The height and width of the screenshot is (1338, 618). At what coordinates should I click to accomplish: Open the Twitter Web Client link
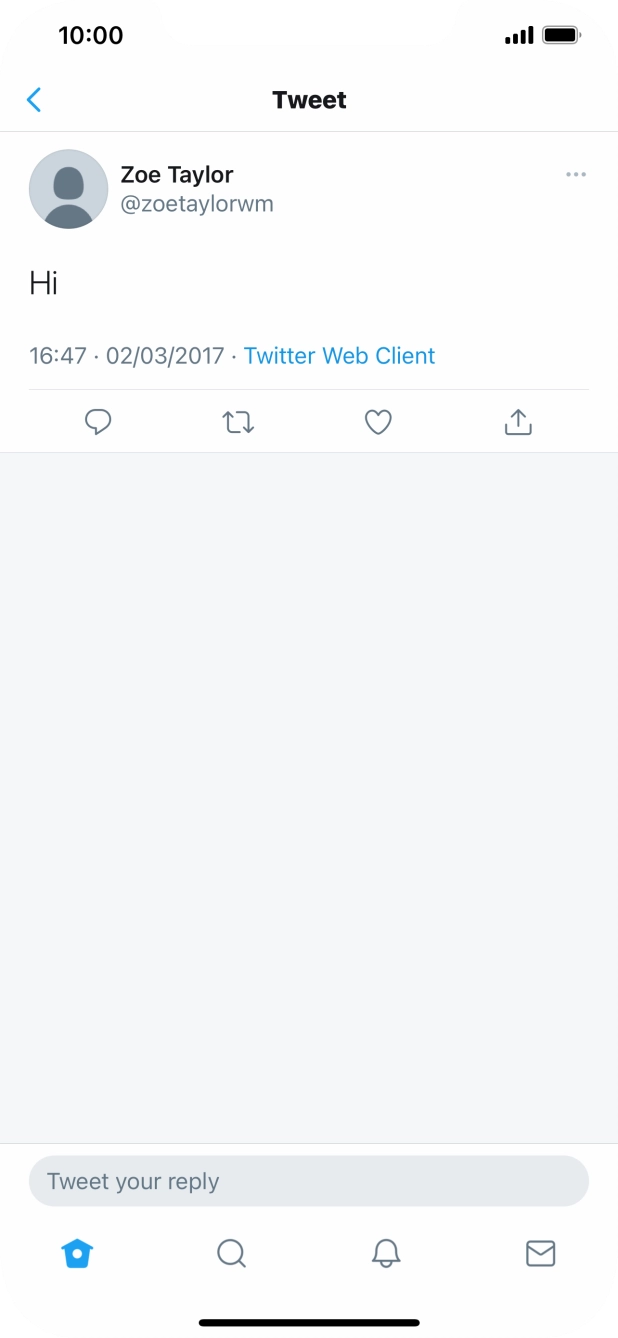(339, 356)
